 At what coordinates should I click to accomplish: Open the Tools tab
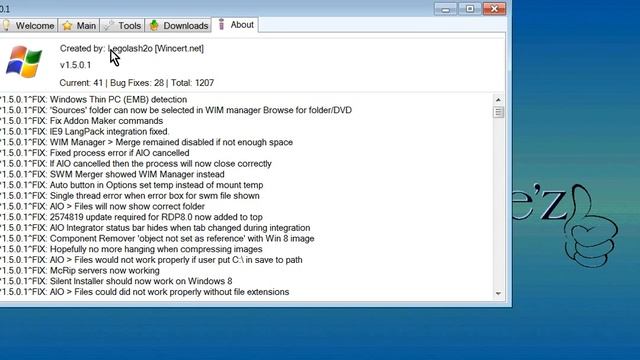point(122,25)
